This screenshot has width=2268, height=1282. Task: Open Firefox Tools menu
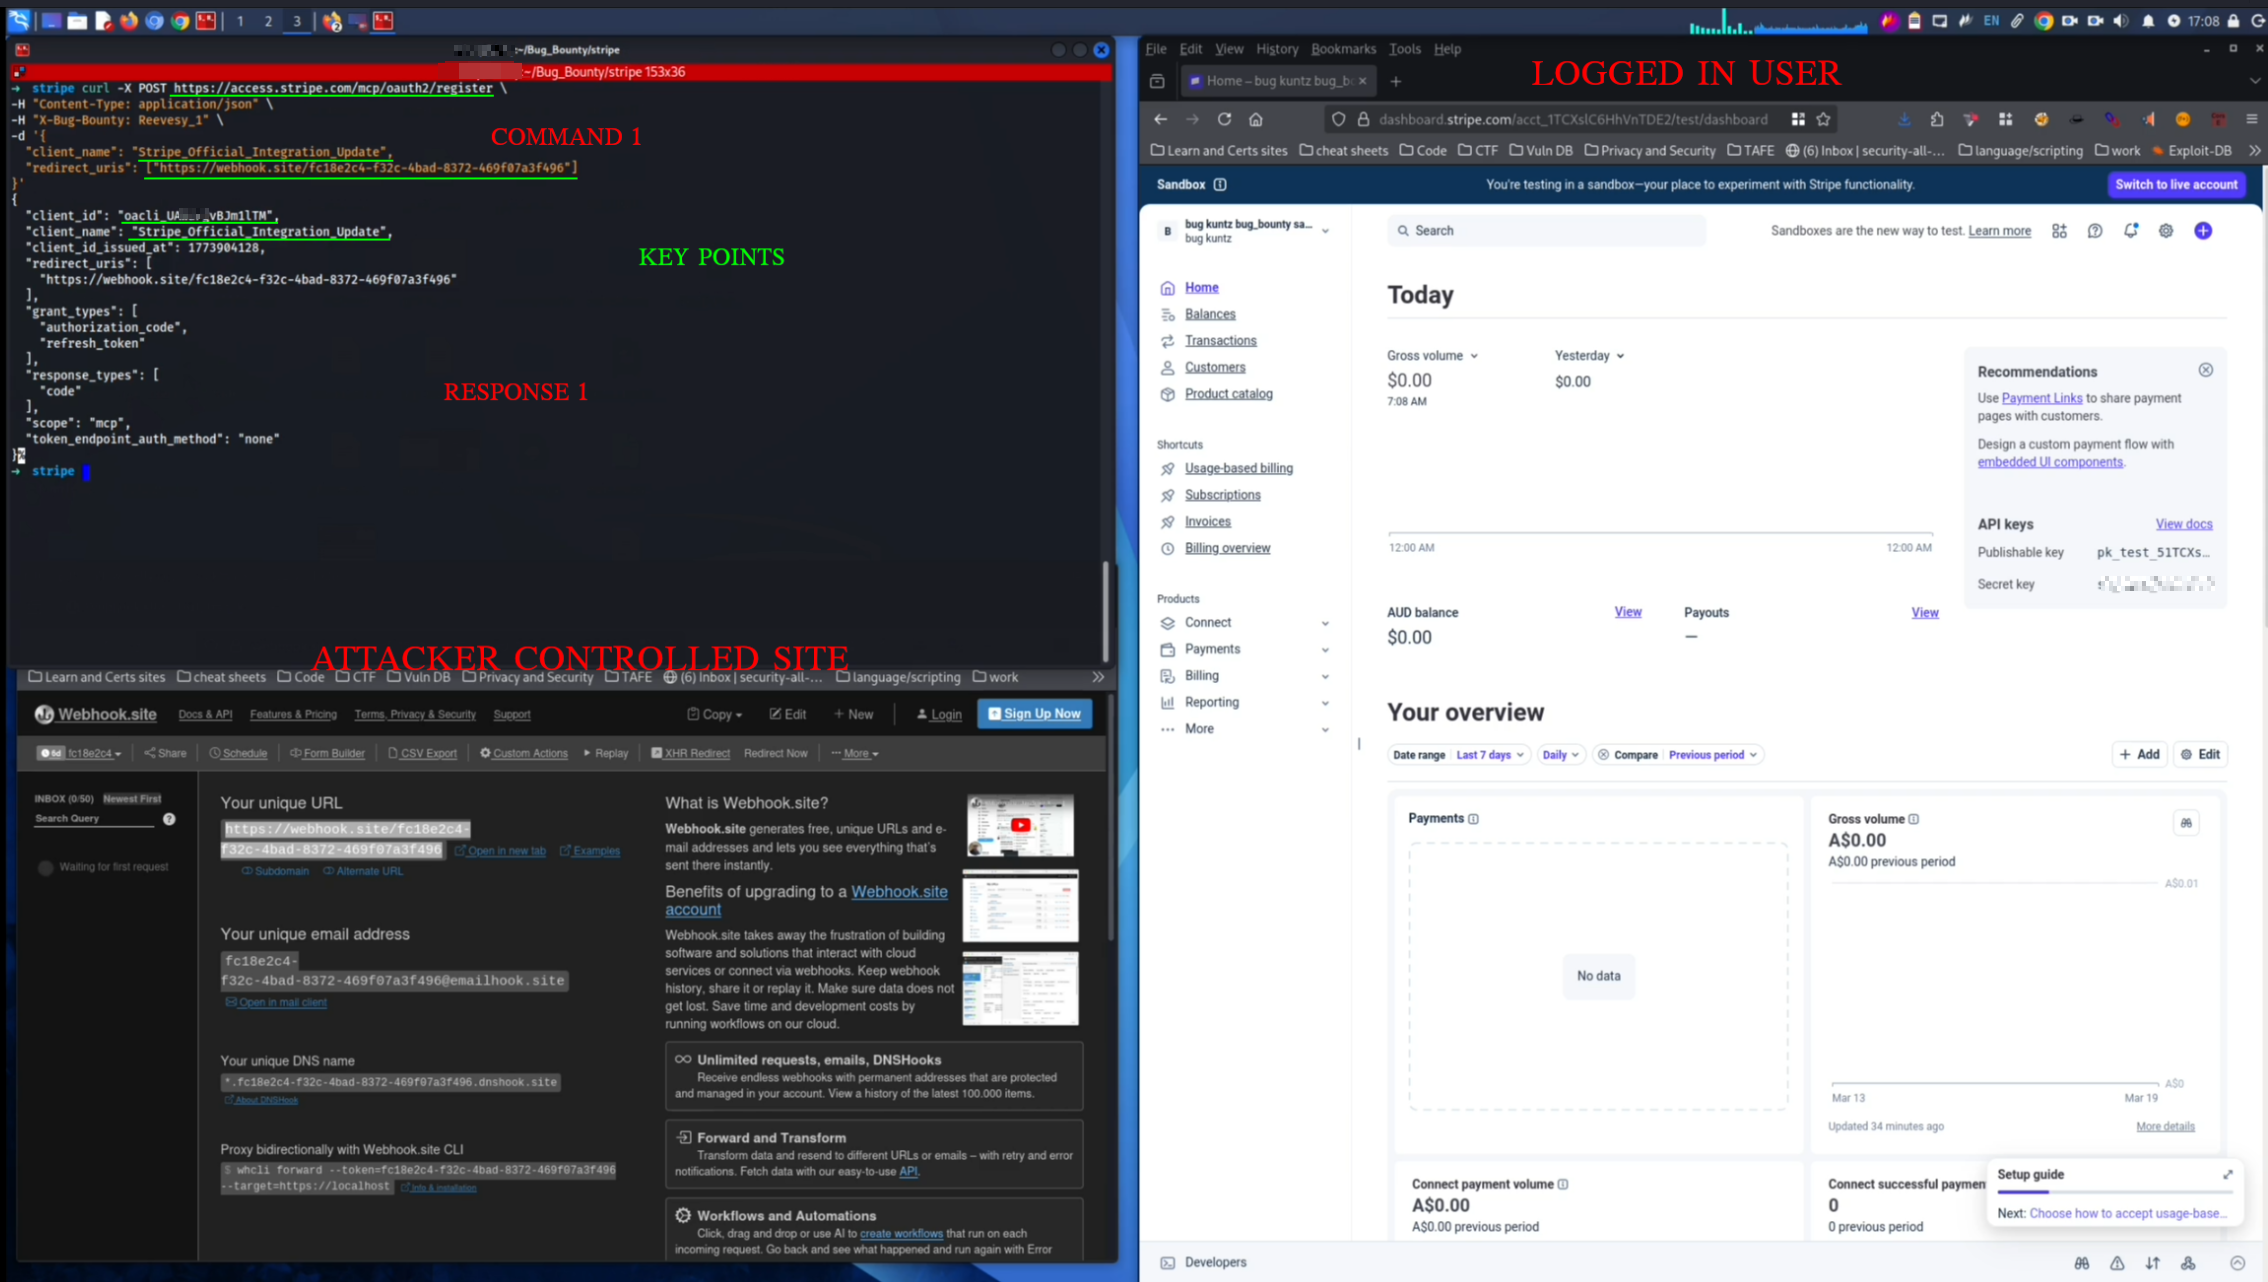pos(1404,49)
